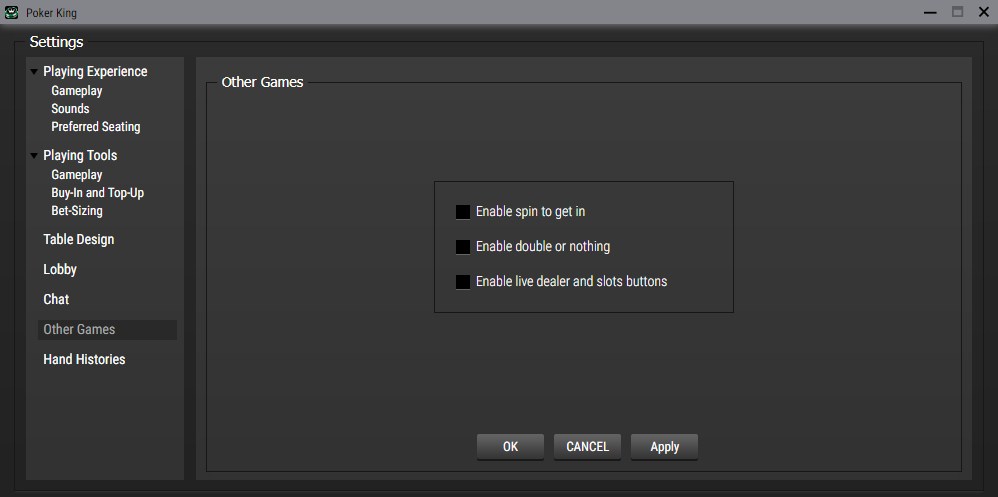Viewport: 998px width, 497px height.
Task: Tick the Enable double or nothing checkbox
Action: 463,247
